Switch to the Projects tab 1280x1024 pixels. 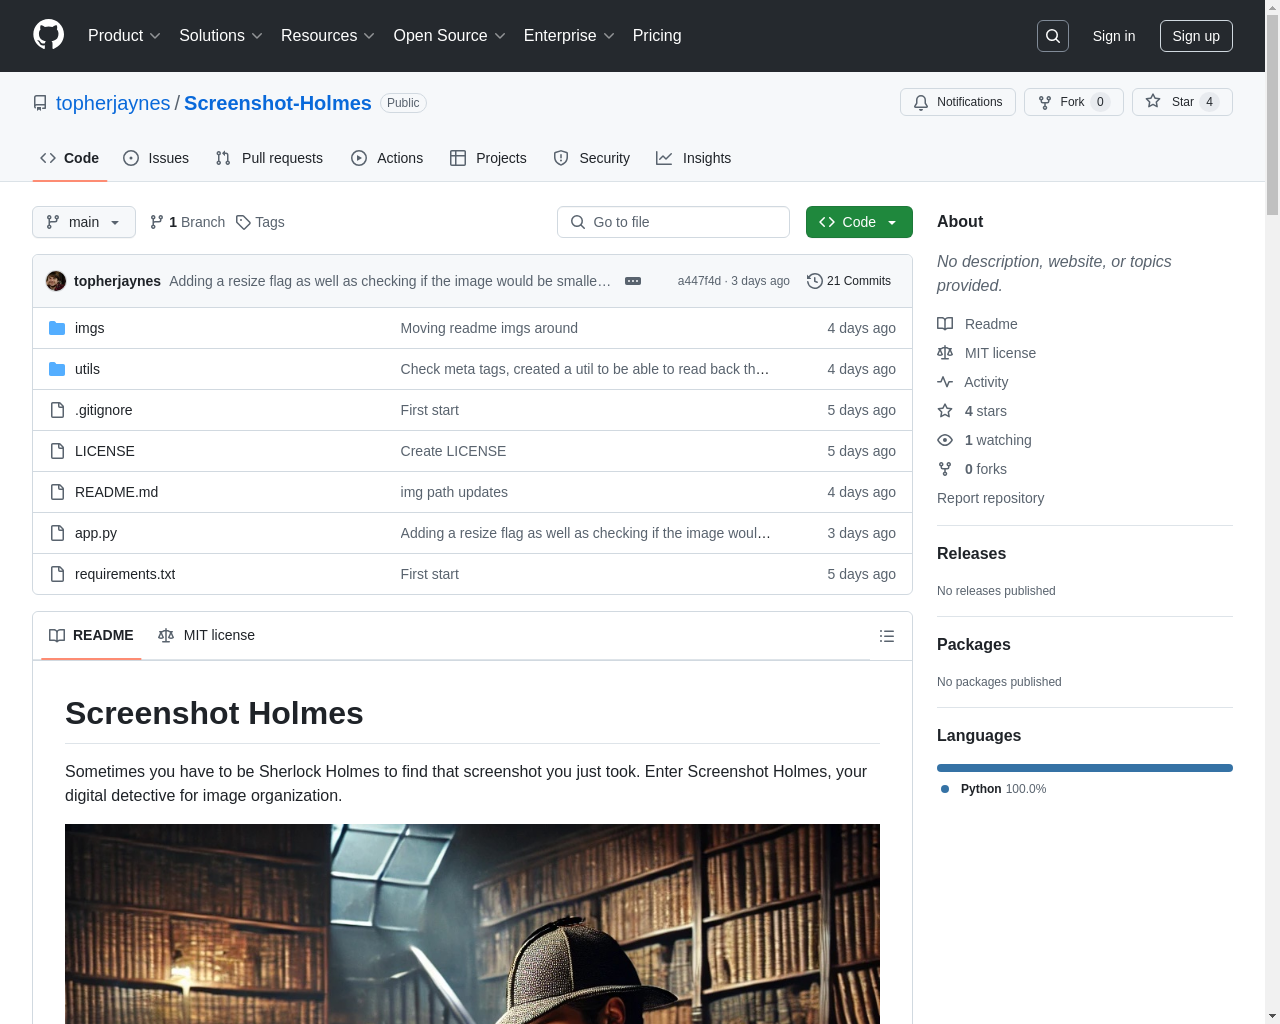click(488, 158)
